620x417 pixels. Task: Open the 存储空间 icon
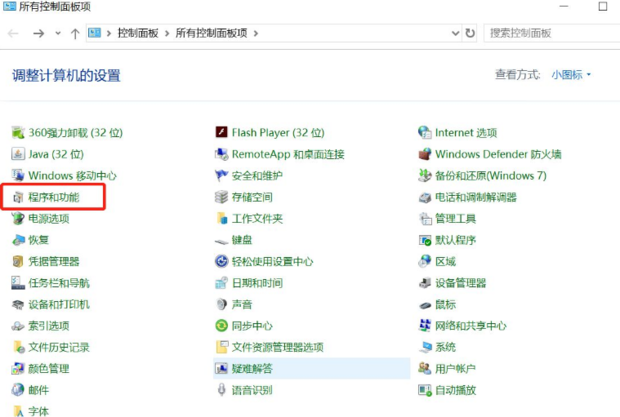221,197
